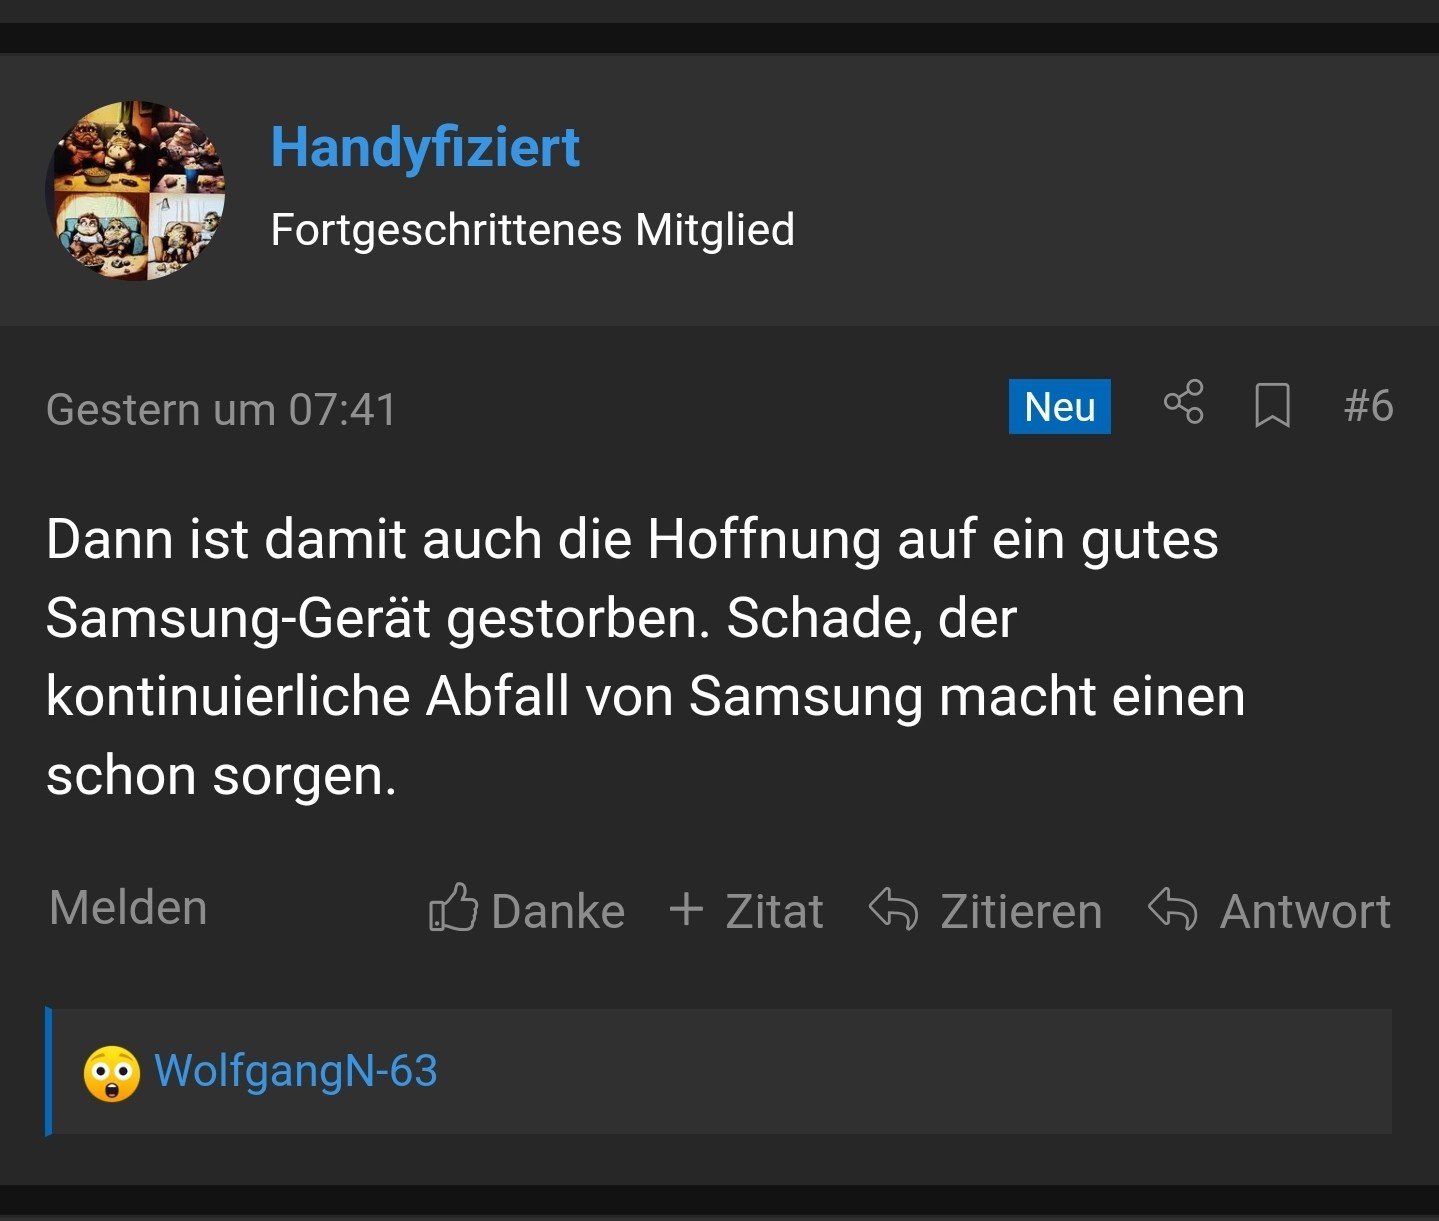Screen dimensions: 1439x1221
Task: Click the reply arrow icon beside Antwort
Action: [x=1172, y=909]
